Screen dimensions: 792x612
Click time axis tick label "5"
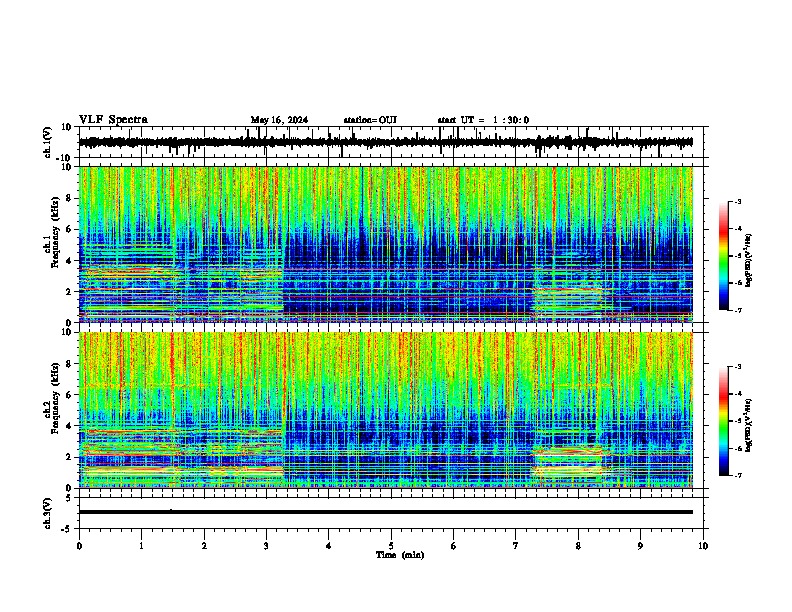click(391, 546)
